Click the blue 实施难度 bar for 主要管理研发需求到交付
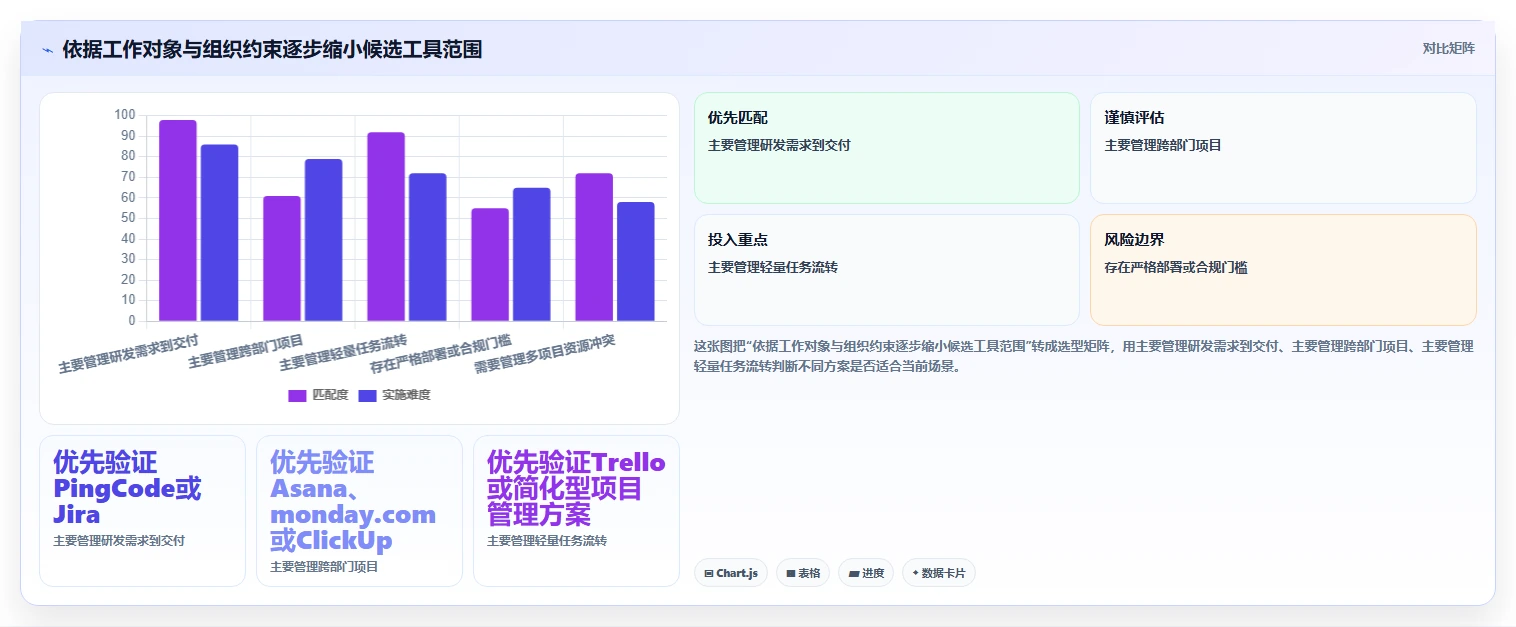The height and width of the screenshot is (627, 1516). [220, 233]
